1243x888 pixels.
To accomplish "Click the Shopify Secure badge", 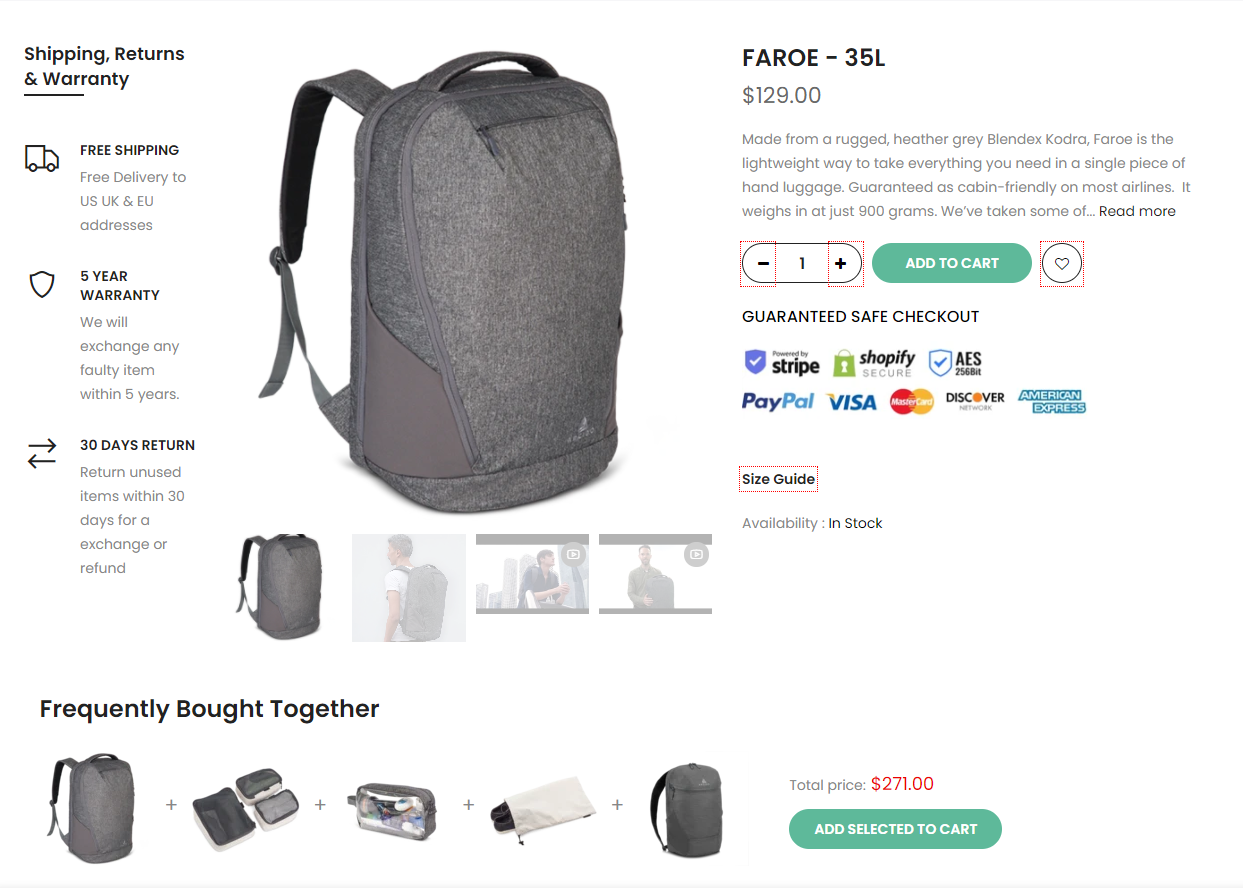I will point(874,362).
